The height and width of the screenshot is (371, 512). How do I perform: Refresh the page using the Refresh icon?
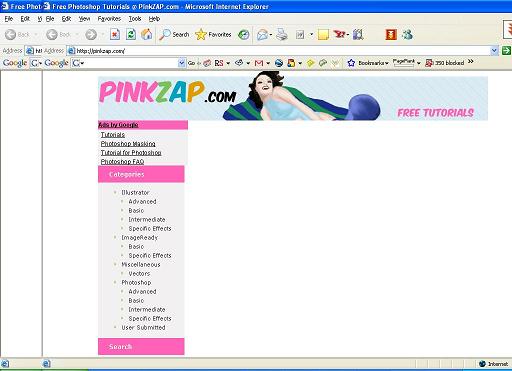point(131,34)
